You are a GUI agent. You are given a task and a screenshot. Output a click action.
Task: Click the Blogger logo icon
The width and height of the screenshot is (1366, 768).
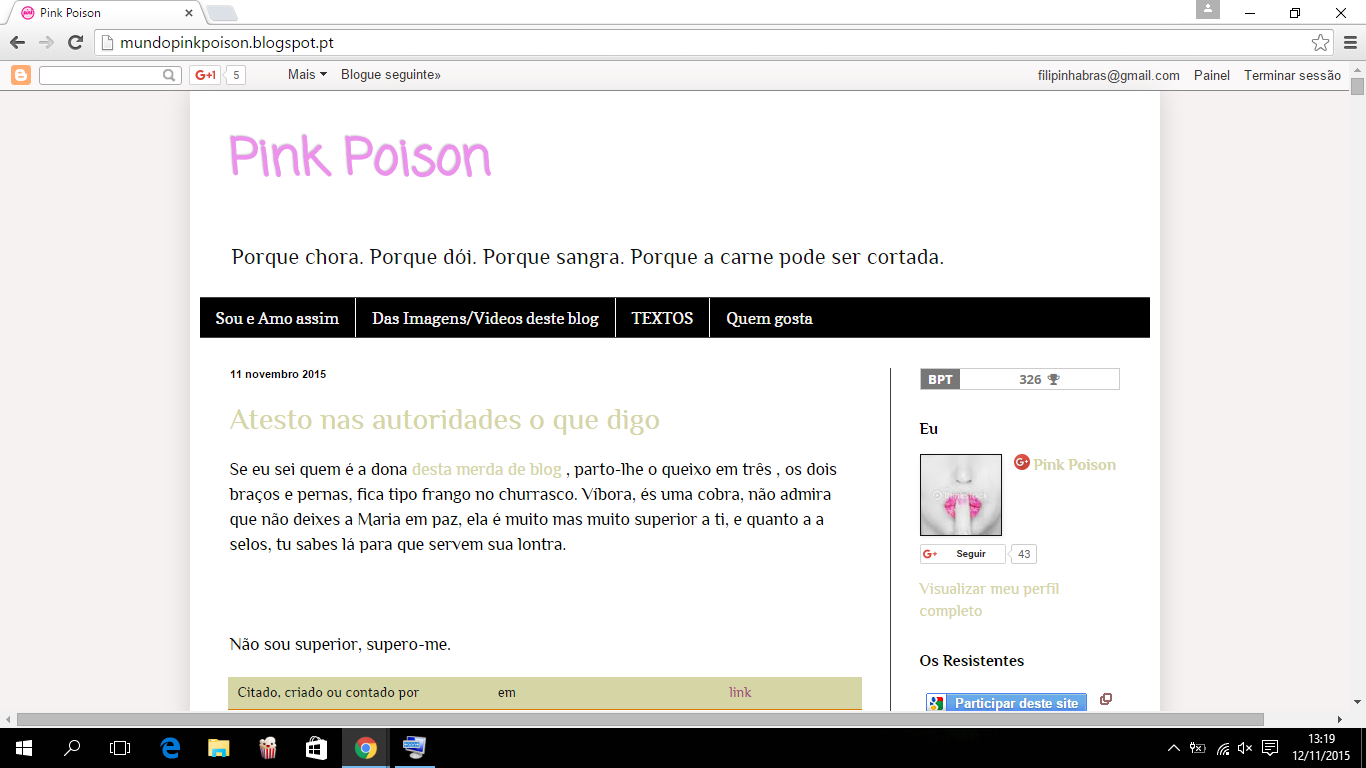(21, 75)
